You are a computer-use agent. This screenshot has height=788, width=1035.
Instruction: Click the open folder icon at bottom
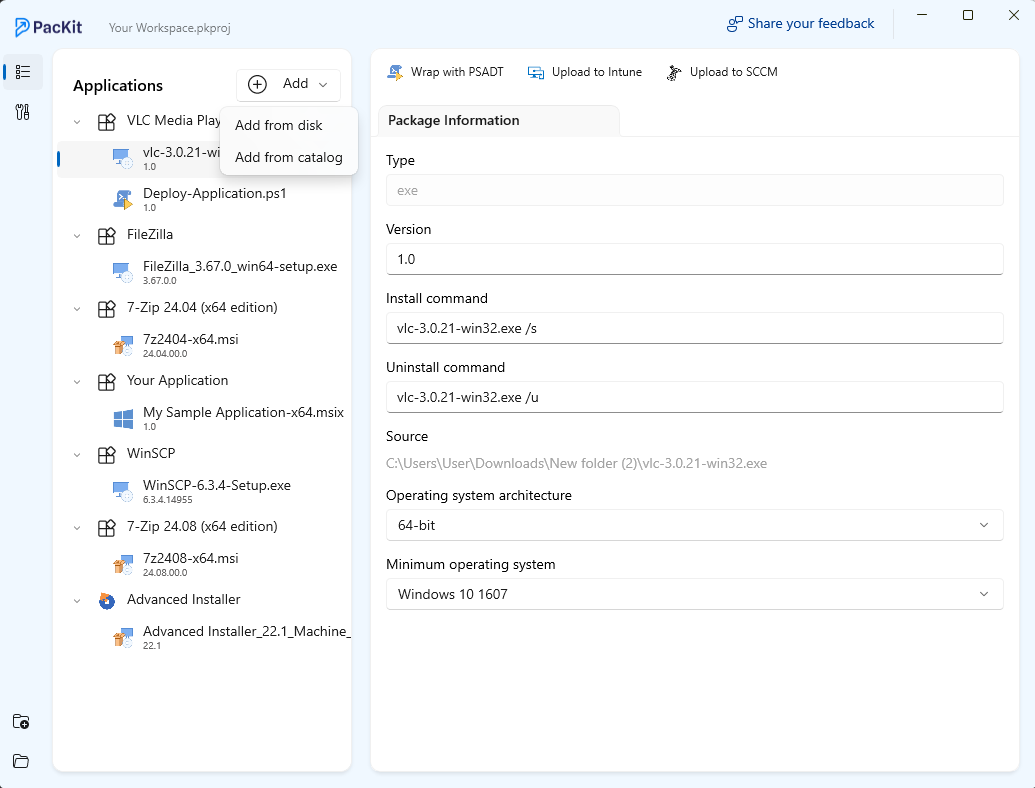point(21,761)
